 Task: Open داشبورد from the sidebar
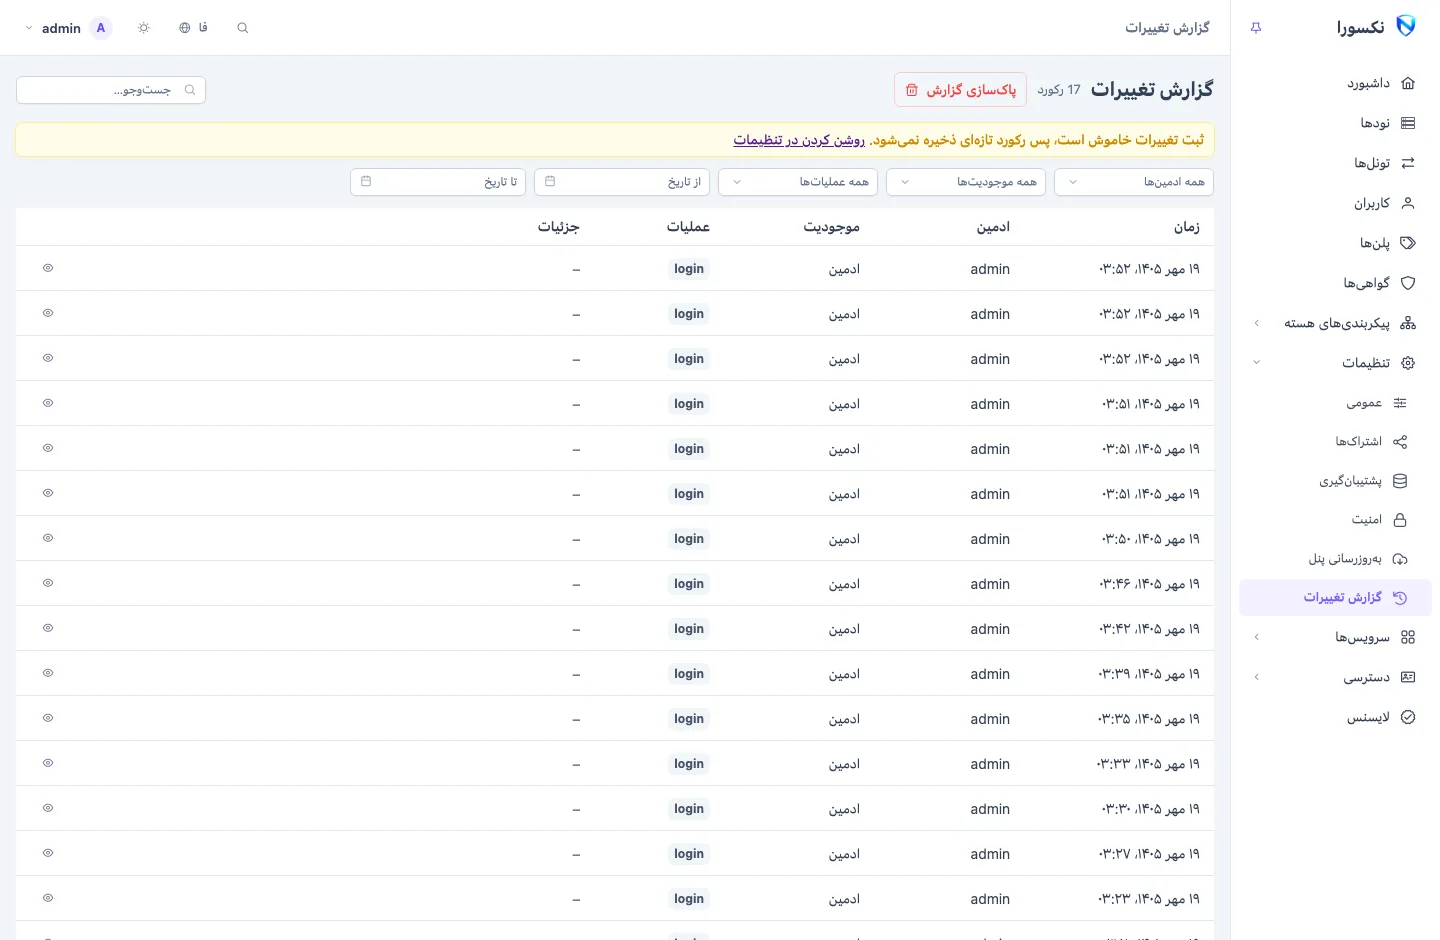1335,83
